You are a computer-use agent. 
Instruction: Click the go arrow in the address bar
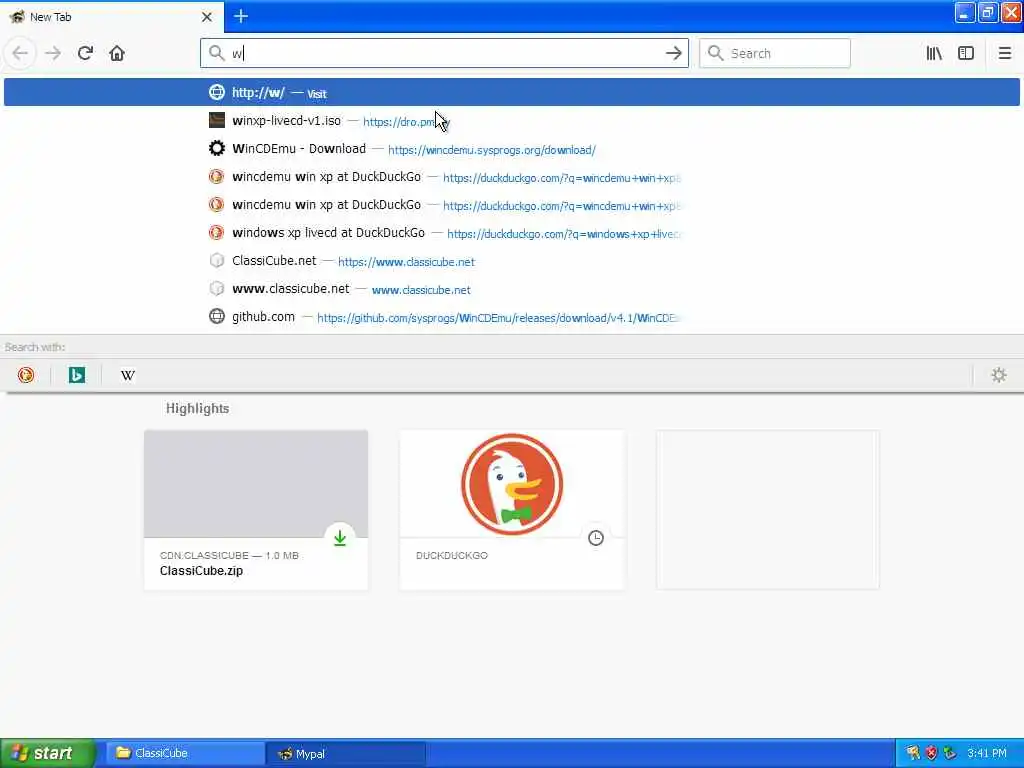pyautogui.click(x=673, y=53)
